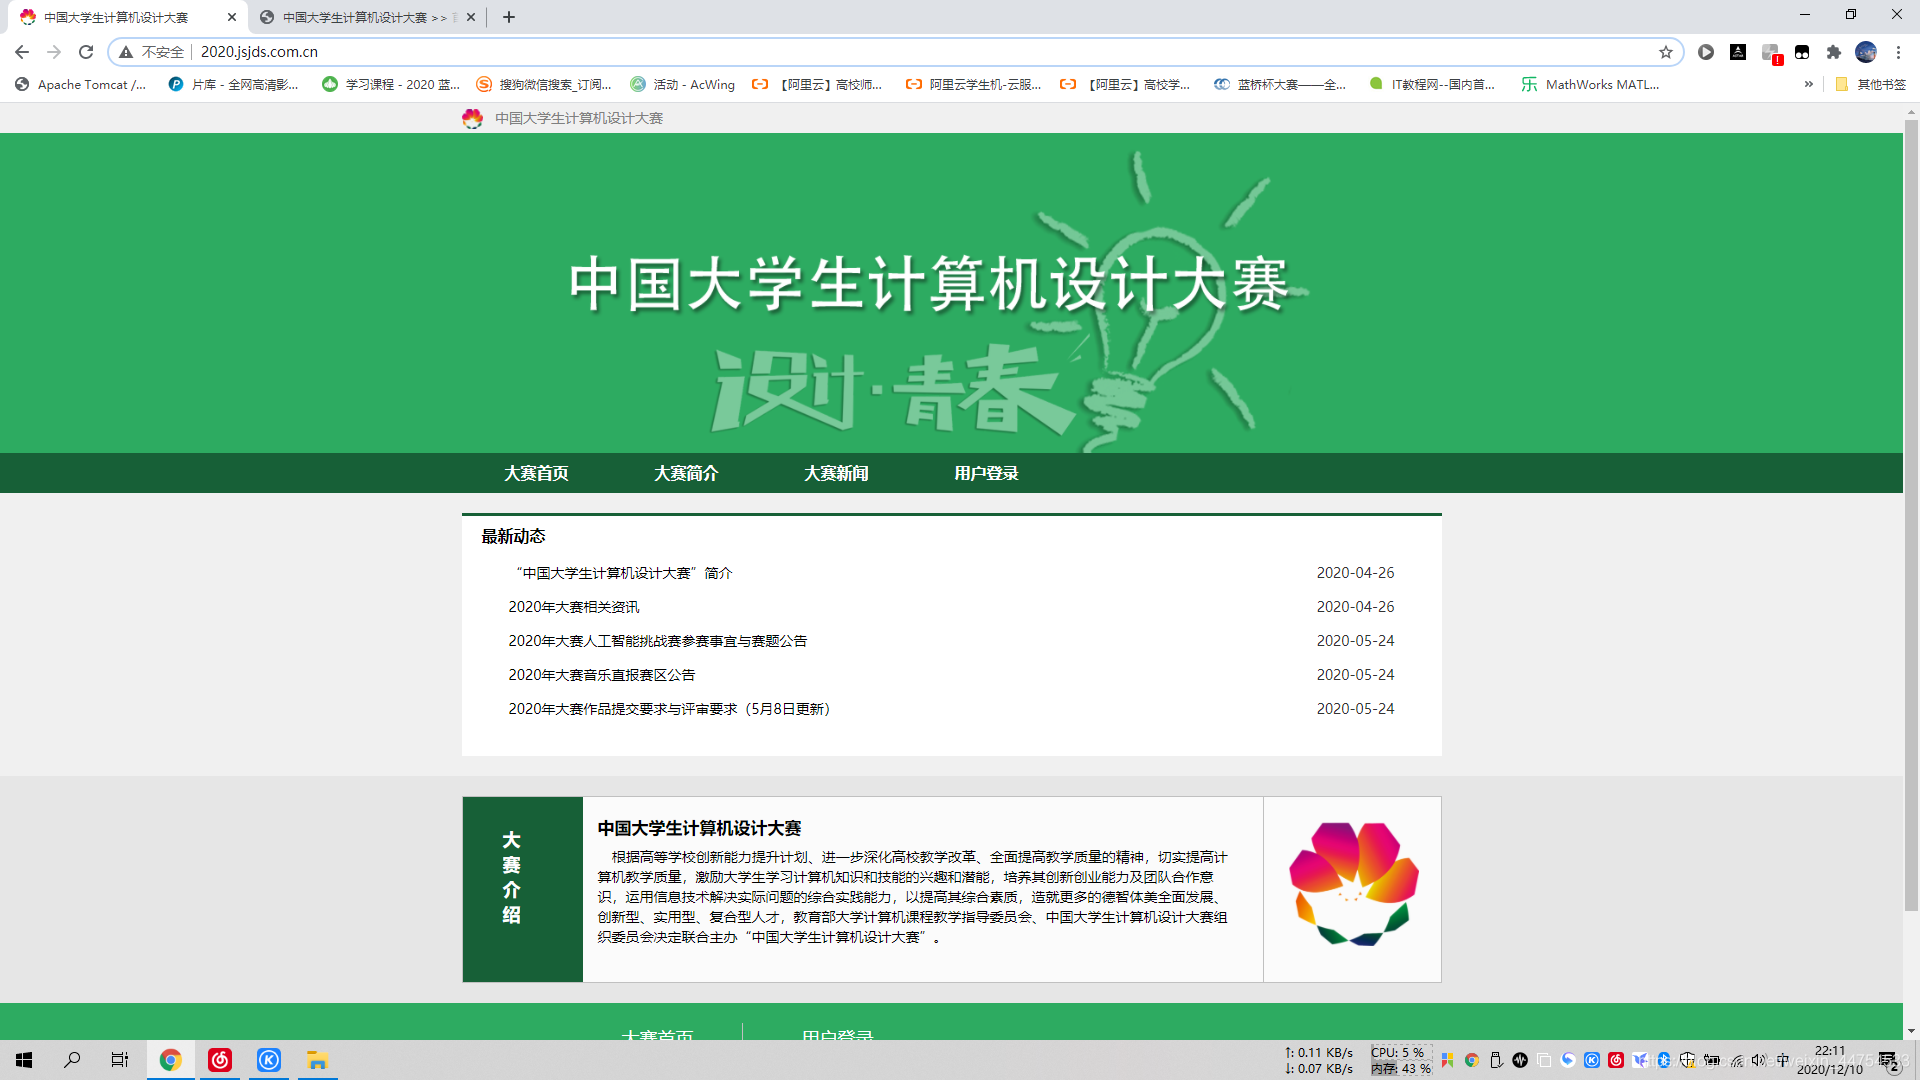Open the notification center icon
The height and width of the screenshot is (1080, 1920).
tap(1888, 1061)
